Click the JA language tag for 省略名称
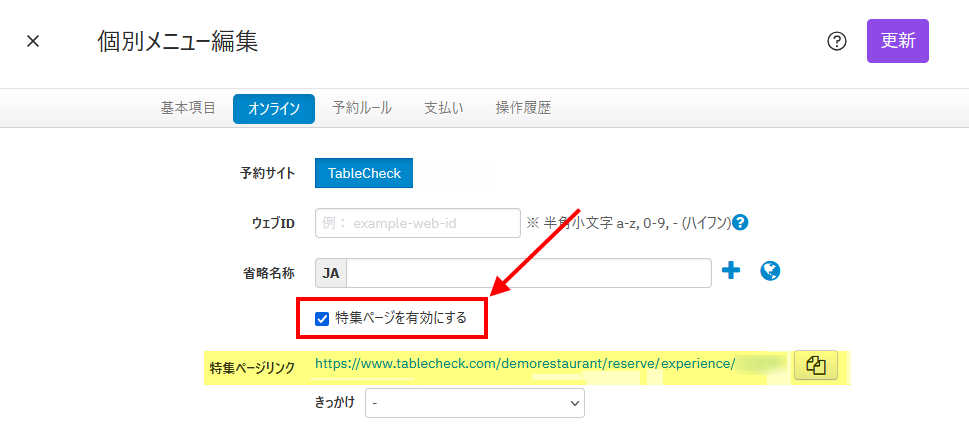 pyautogui.click(x=331, y=273)
